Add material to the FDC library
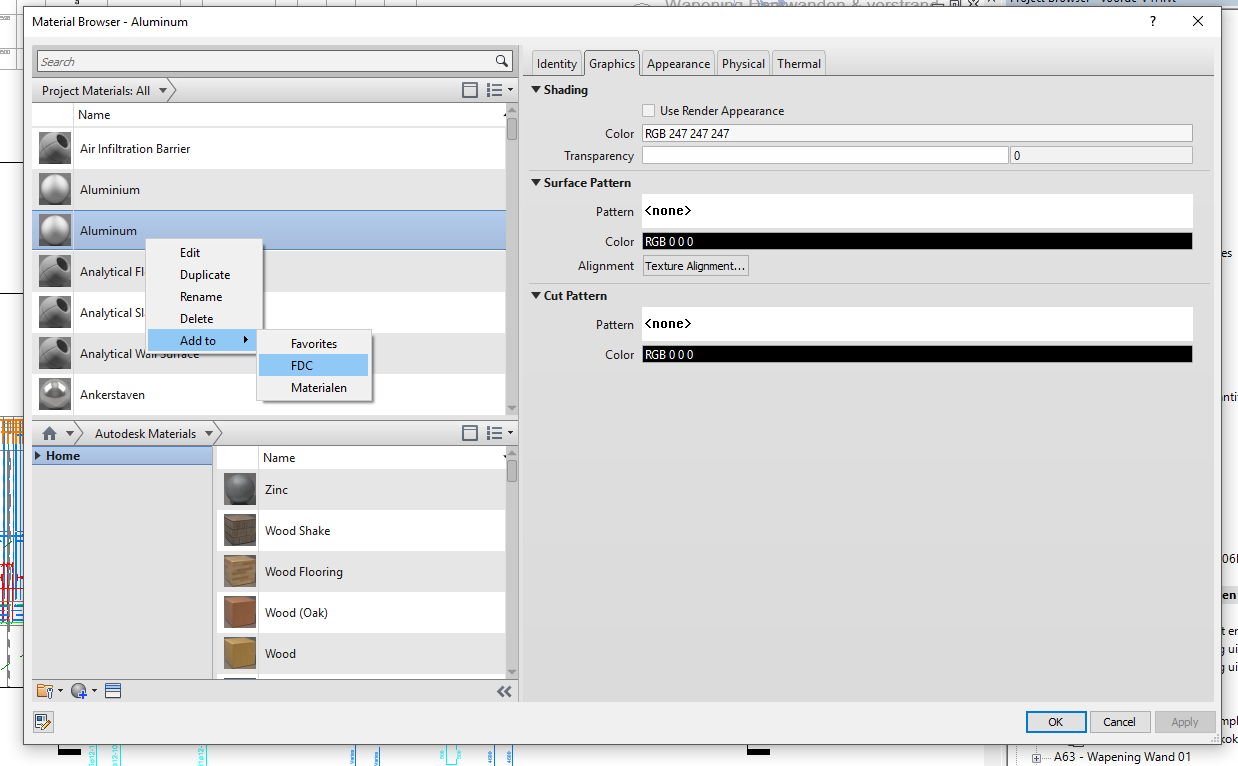The height and width of the screenshot is (766, 1238). (x=314, y=365)
